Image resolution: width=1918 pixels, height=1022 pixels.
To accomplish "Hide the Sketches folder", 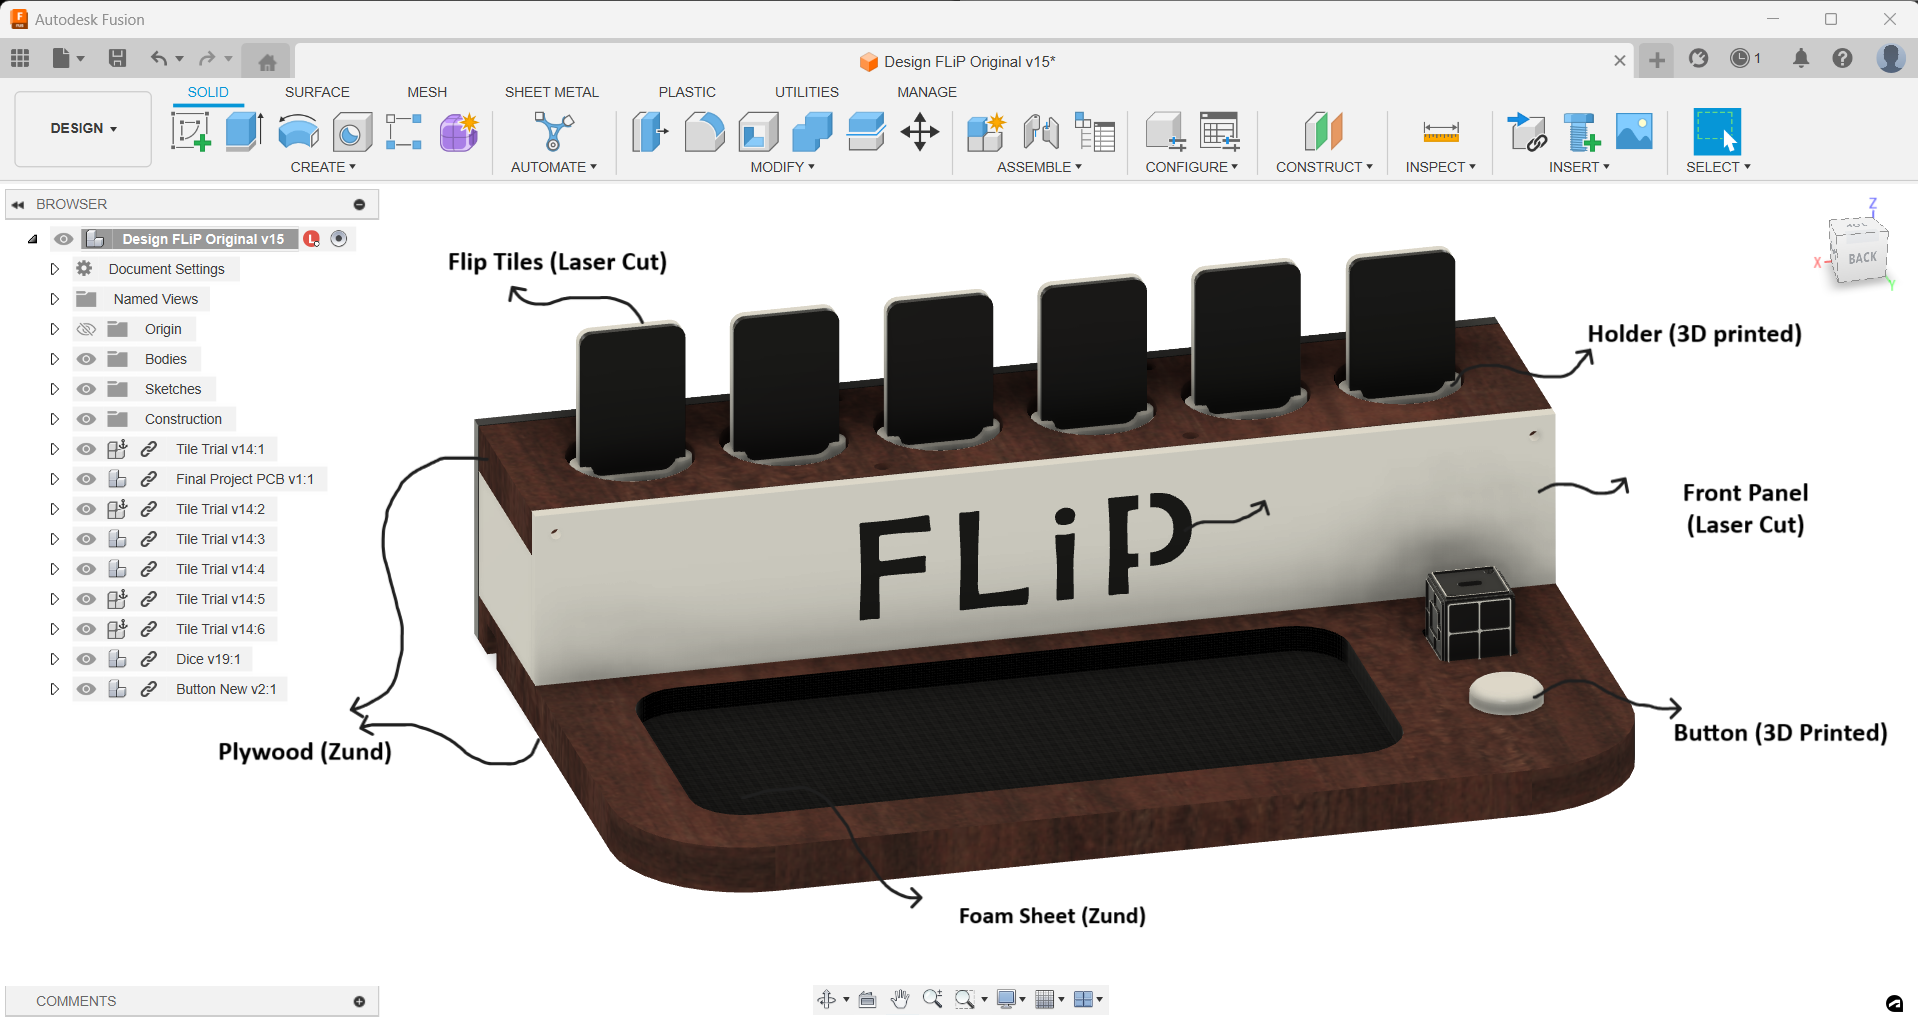I will [87, 389].
